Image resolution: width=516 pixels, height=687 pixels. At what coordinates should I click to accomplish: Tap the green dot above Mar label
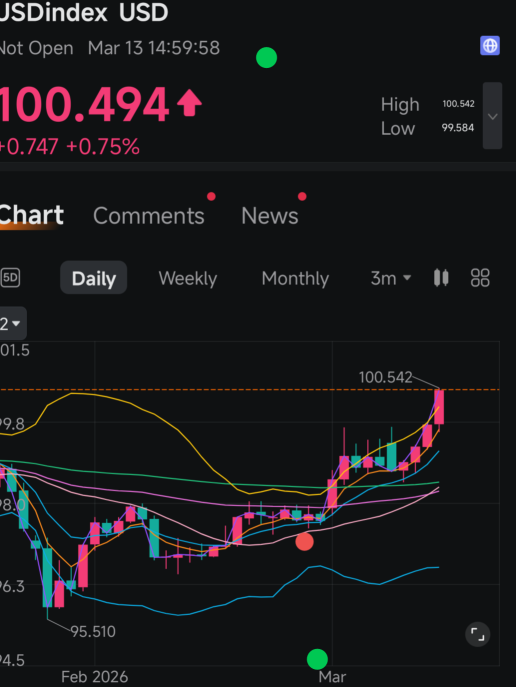[317, 659]
